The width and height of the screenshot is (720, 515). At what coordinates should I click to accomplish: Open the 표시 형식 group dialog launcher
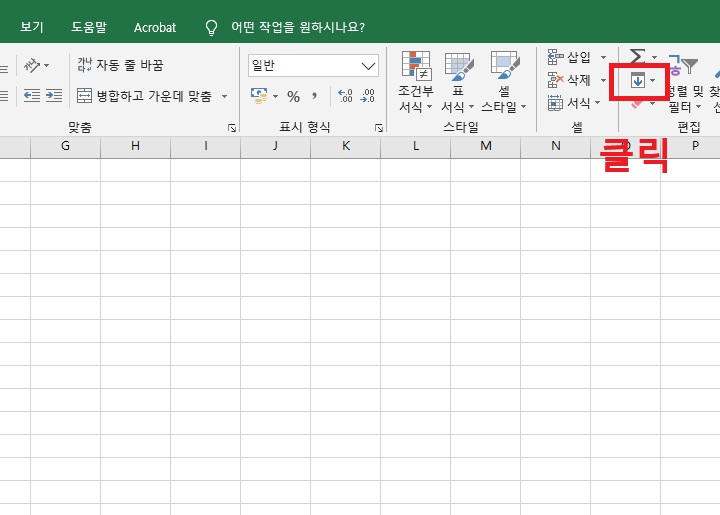[379, 128]
